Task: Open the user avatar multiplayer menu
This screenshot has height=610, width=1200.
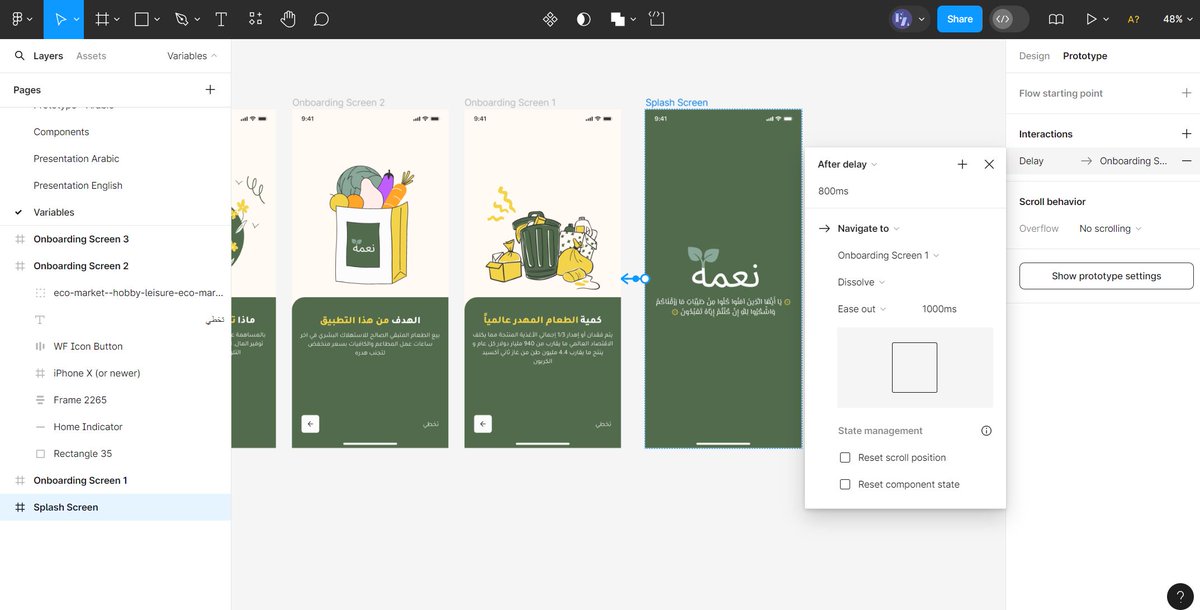Action: pyautogui.click(x=909, y=19)
